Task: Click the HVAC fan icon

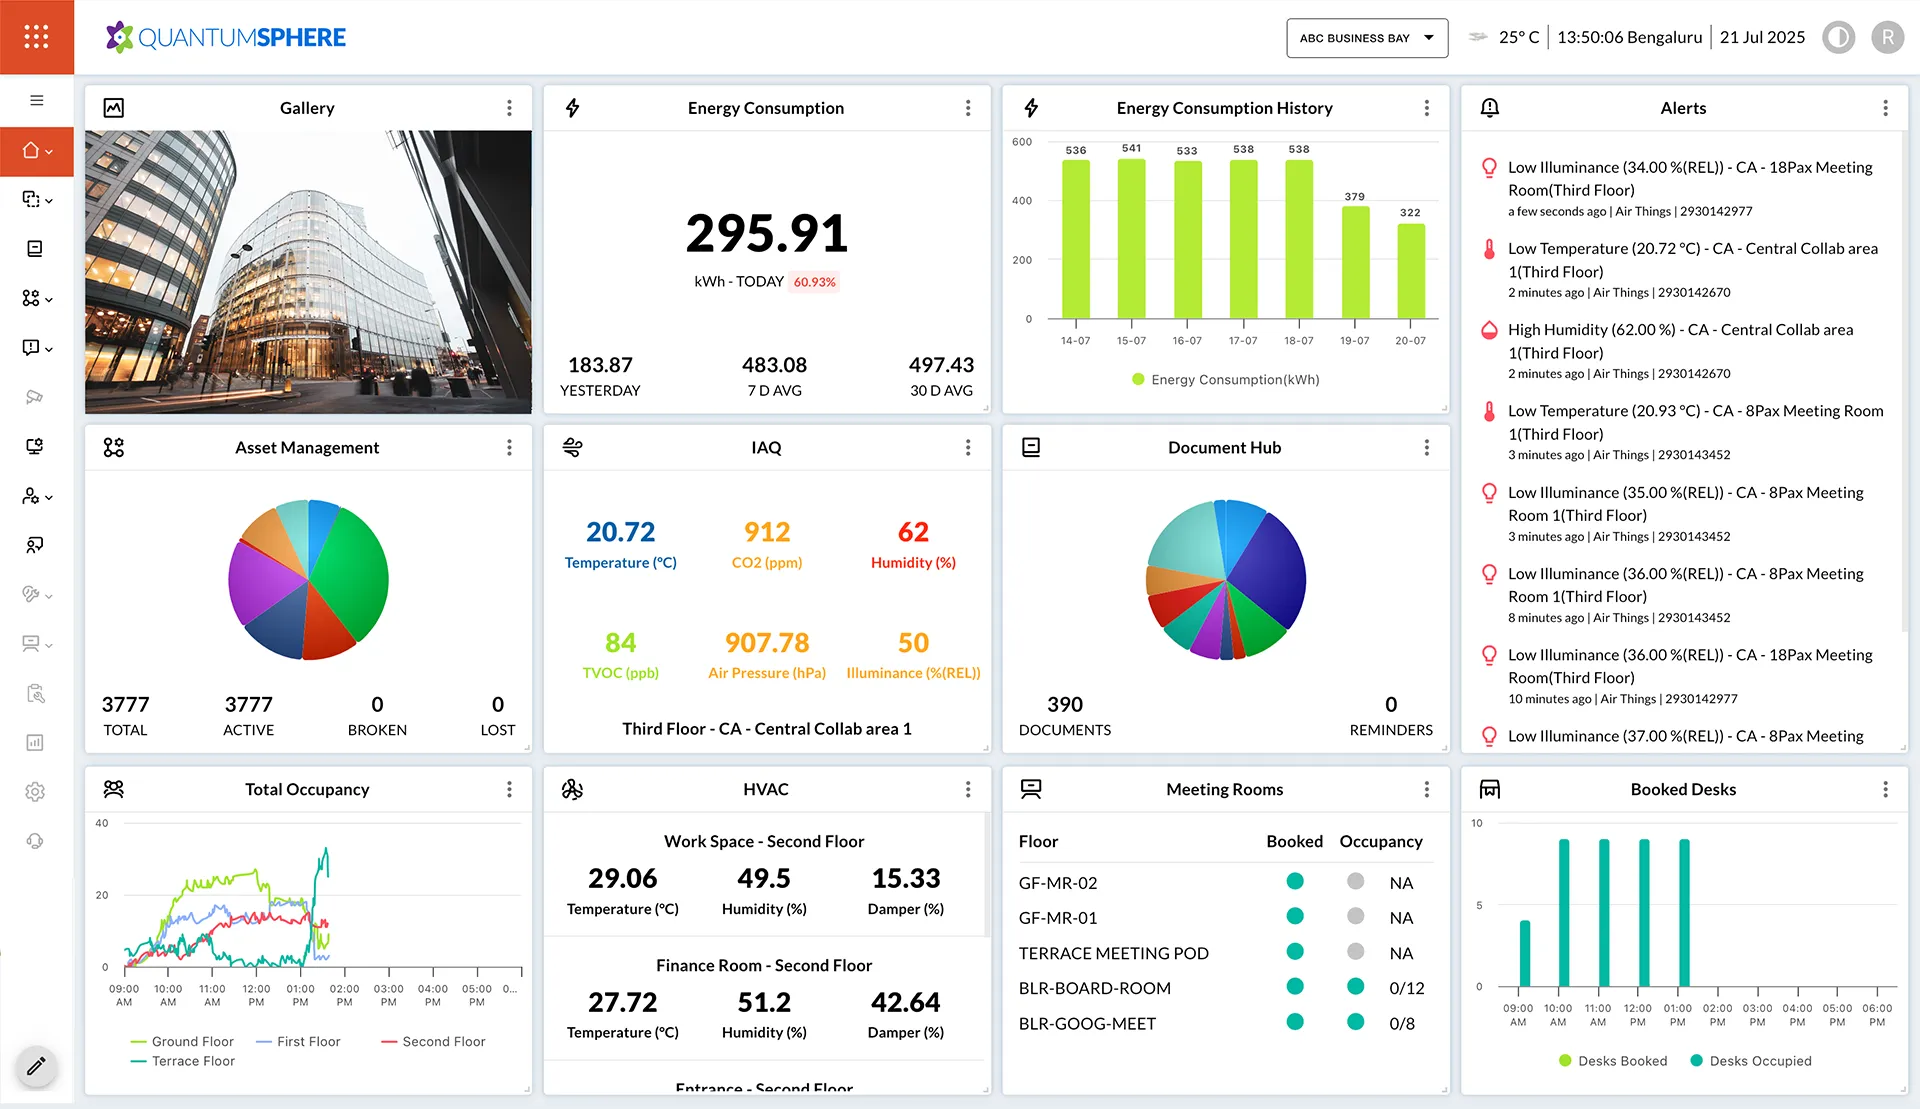Action: pos(572,790)
